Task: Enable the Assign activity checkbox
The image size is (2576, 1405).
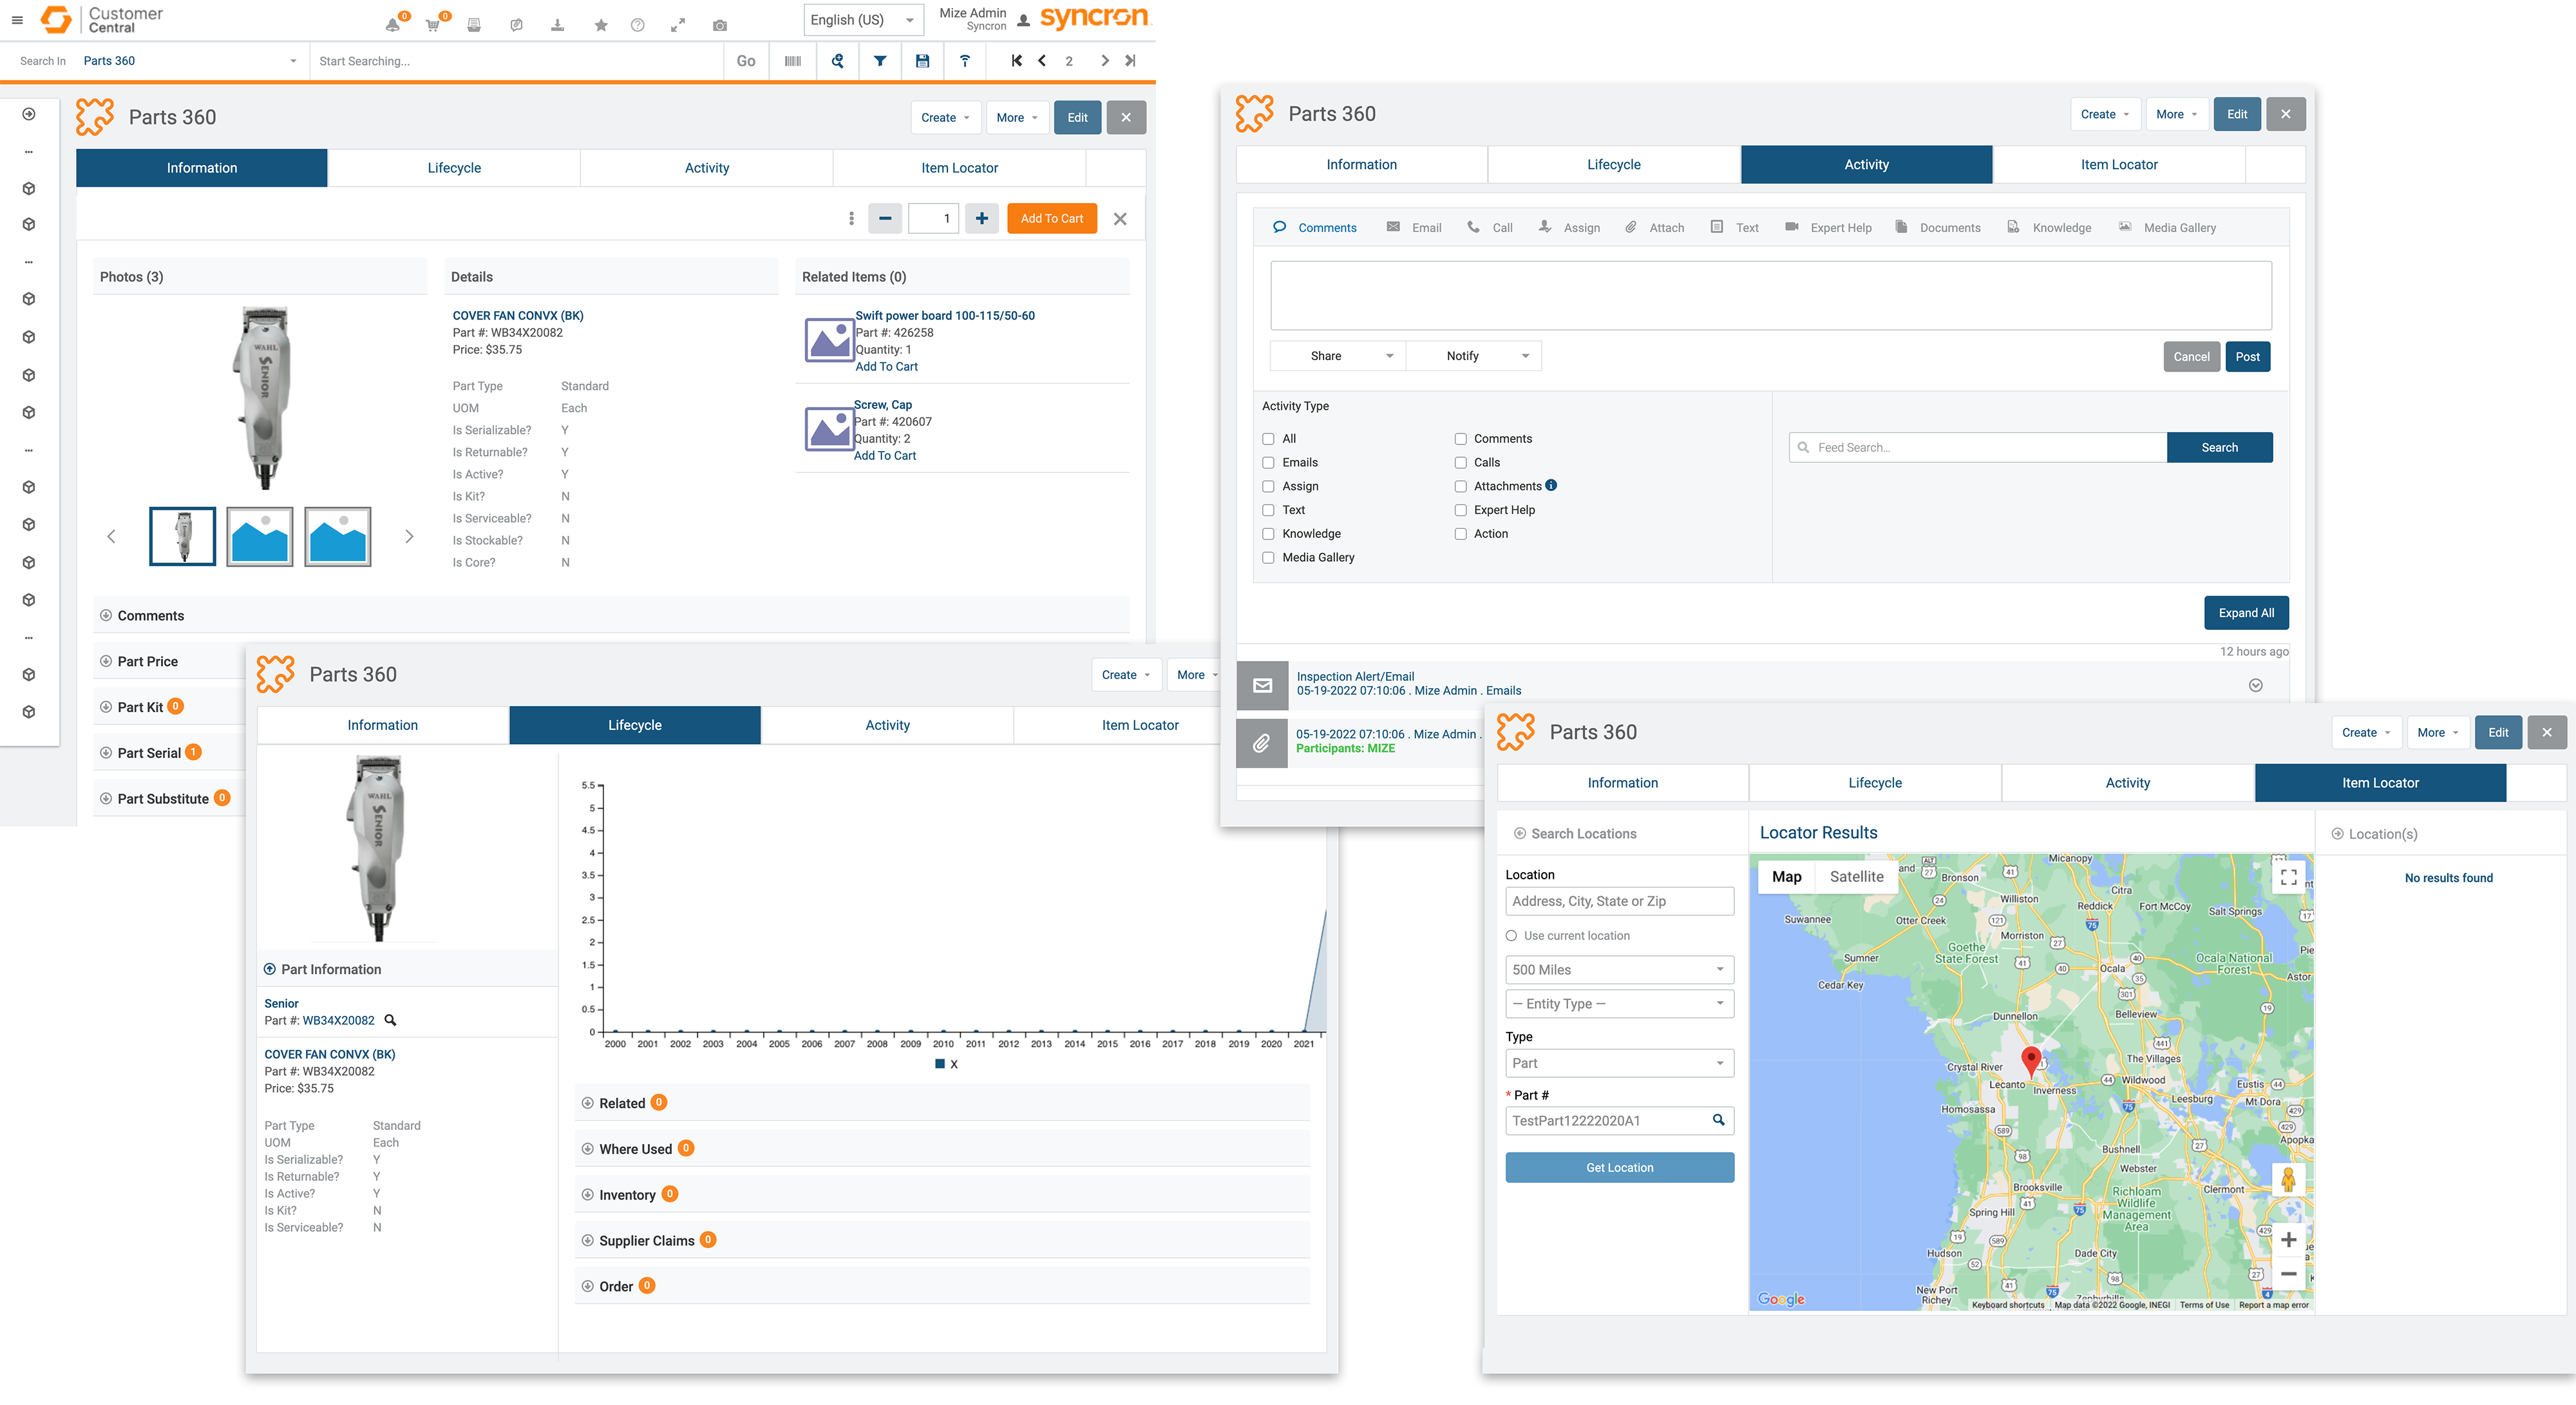Action: (x=1269, y=487)
